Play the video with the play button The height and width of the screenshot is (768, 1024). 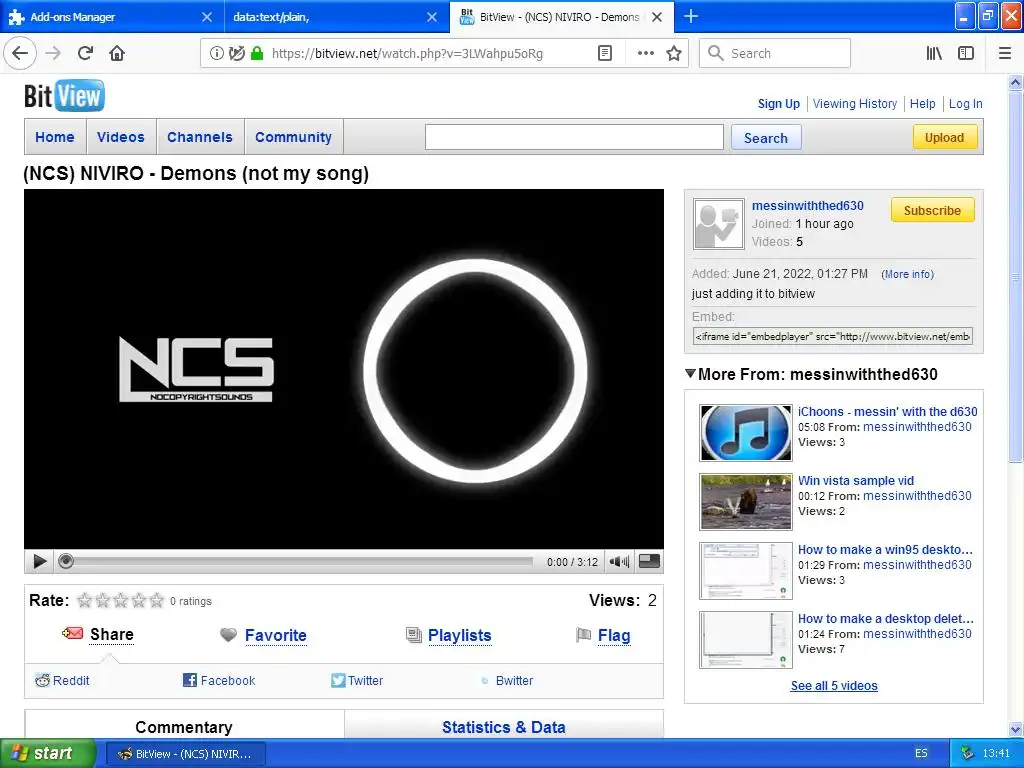point(39,562)
